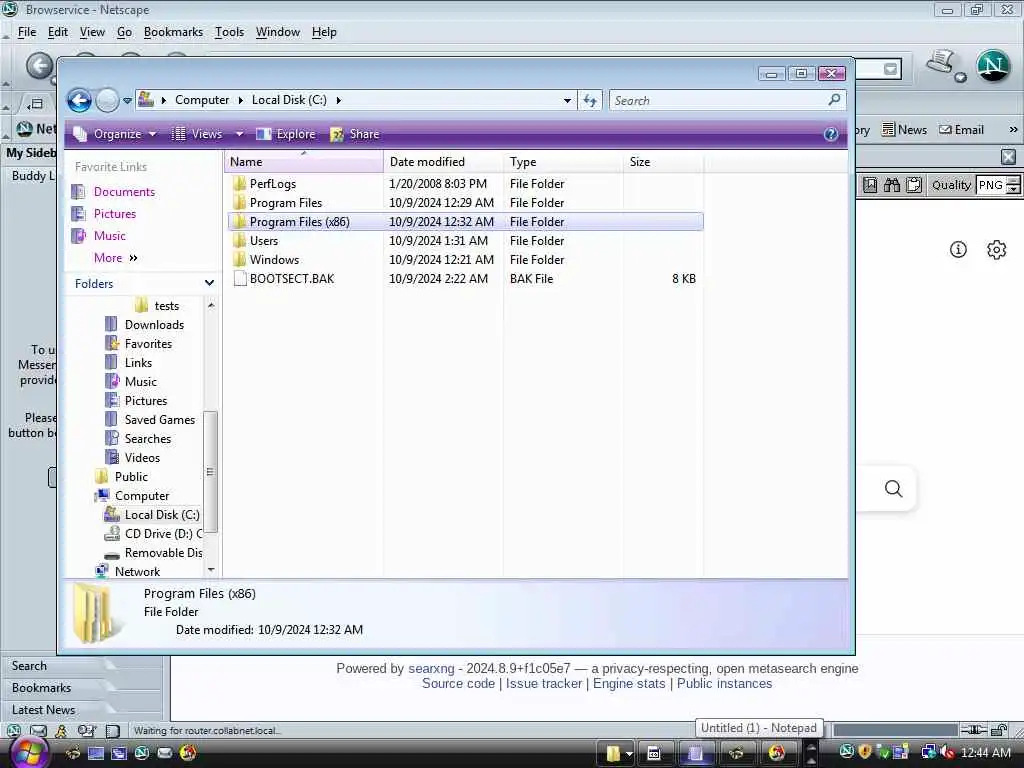Select the Users folder
This screenshot has width=1024, height=768.
tap(263, 241)
